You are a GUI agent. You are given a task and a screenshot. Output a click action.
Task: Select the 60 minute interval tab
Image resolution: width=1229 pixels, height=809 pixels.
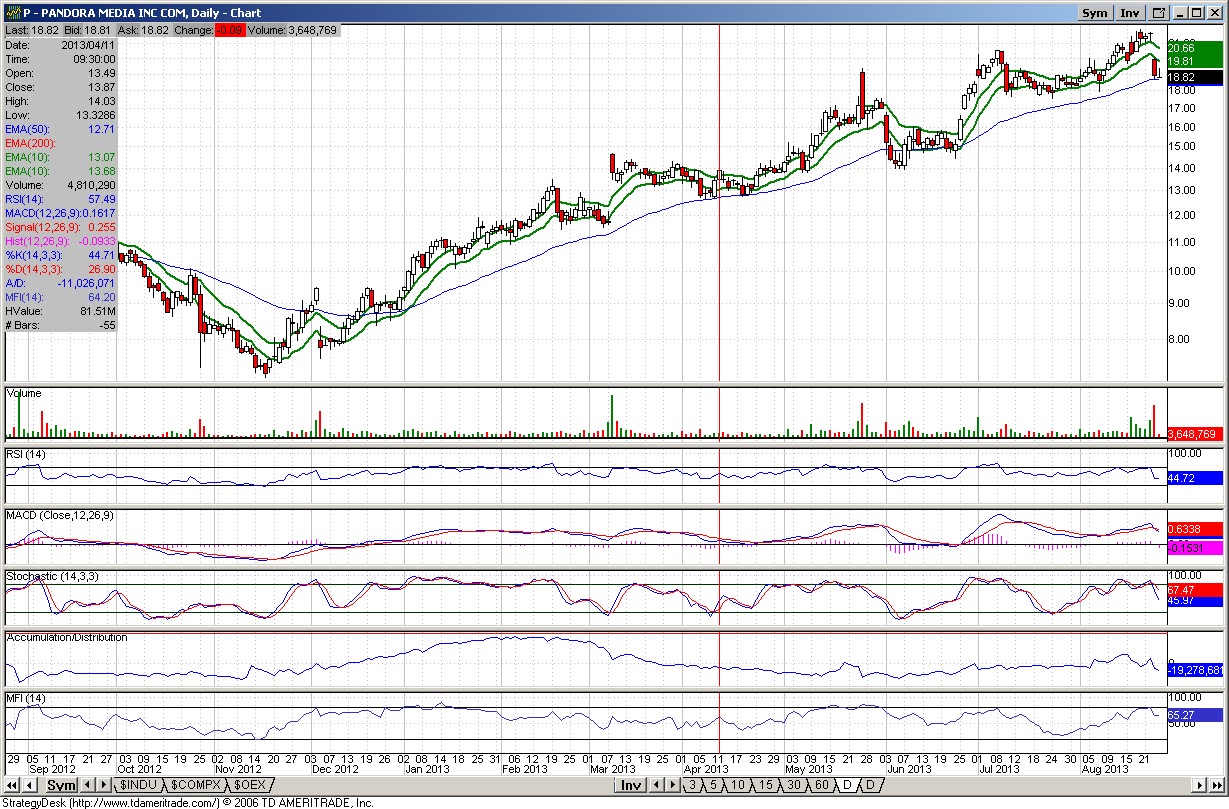[821, 785]
